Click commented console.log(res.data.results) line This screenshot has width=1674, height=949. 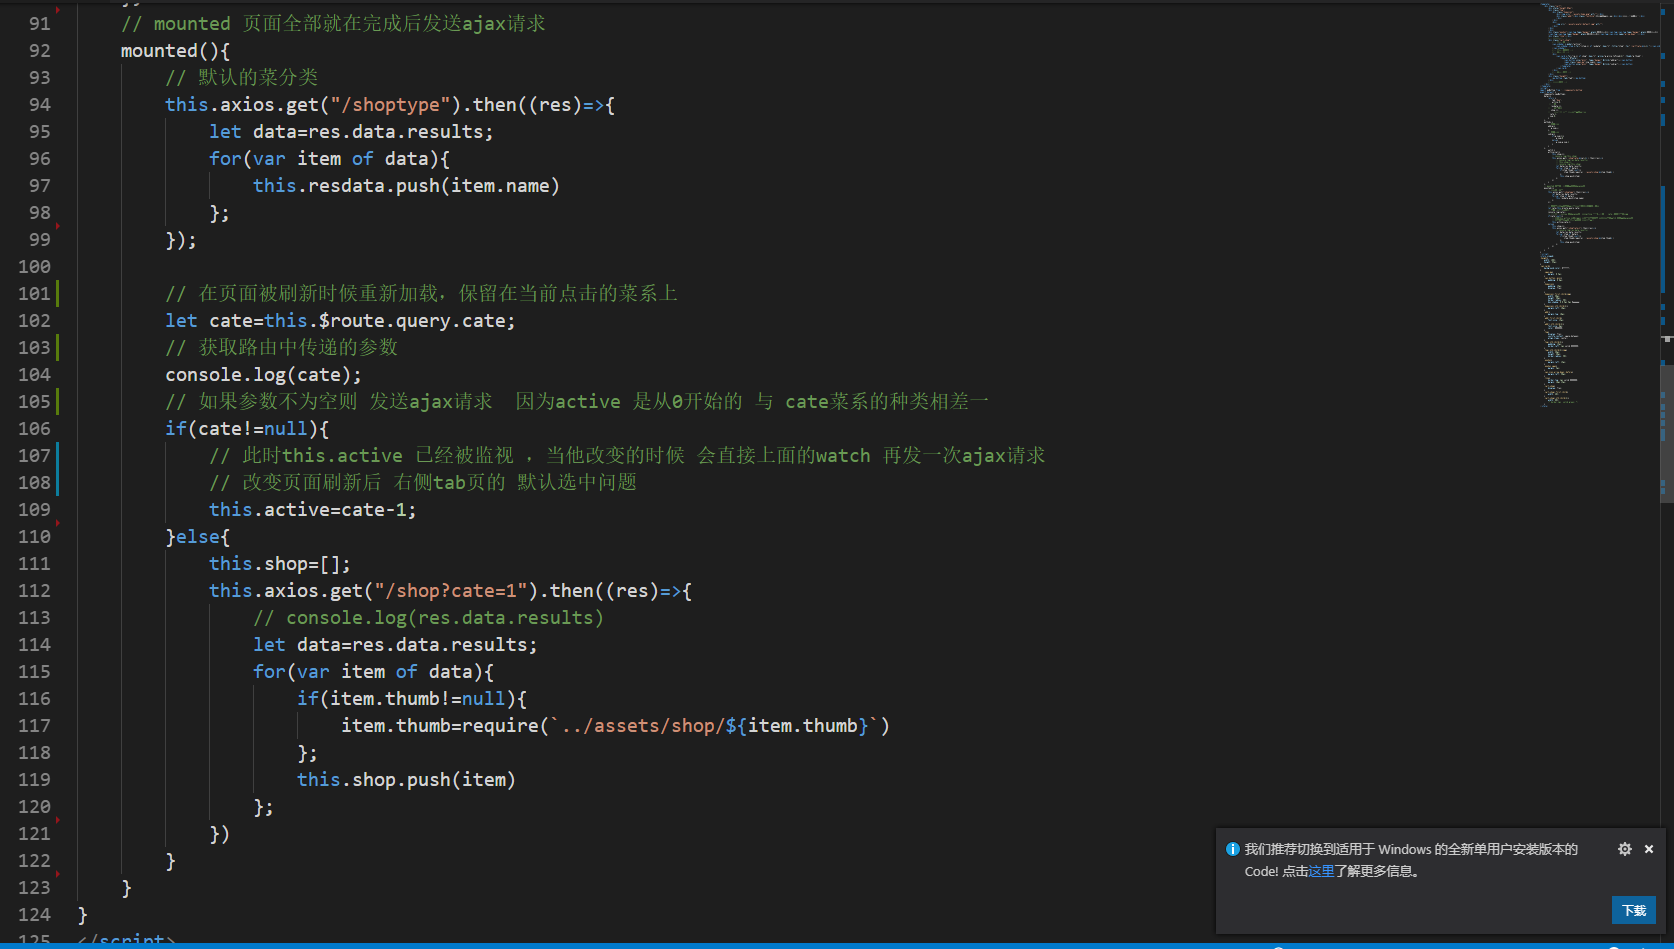pyautogui.click(x=428, y=617)
